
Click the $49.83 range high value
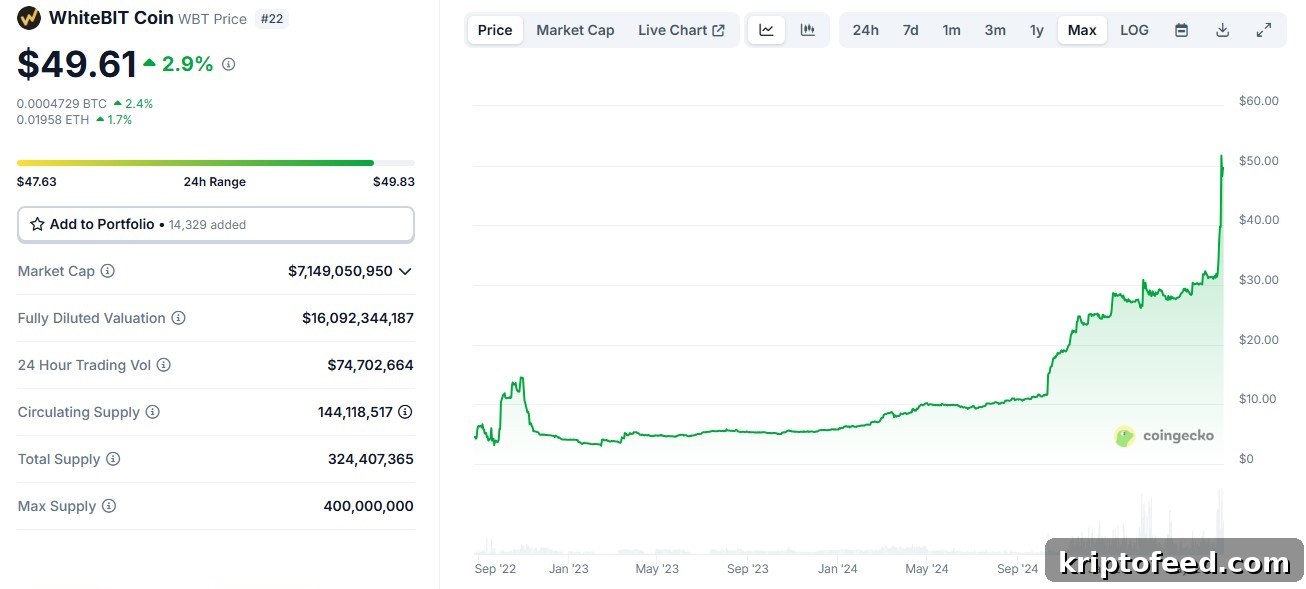394,181
